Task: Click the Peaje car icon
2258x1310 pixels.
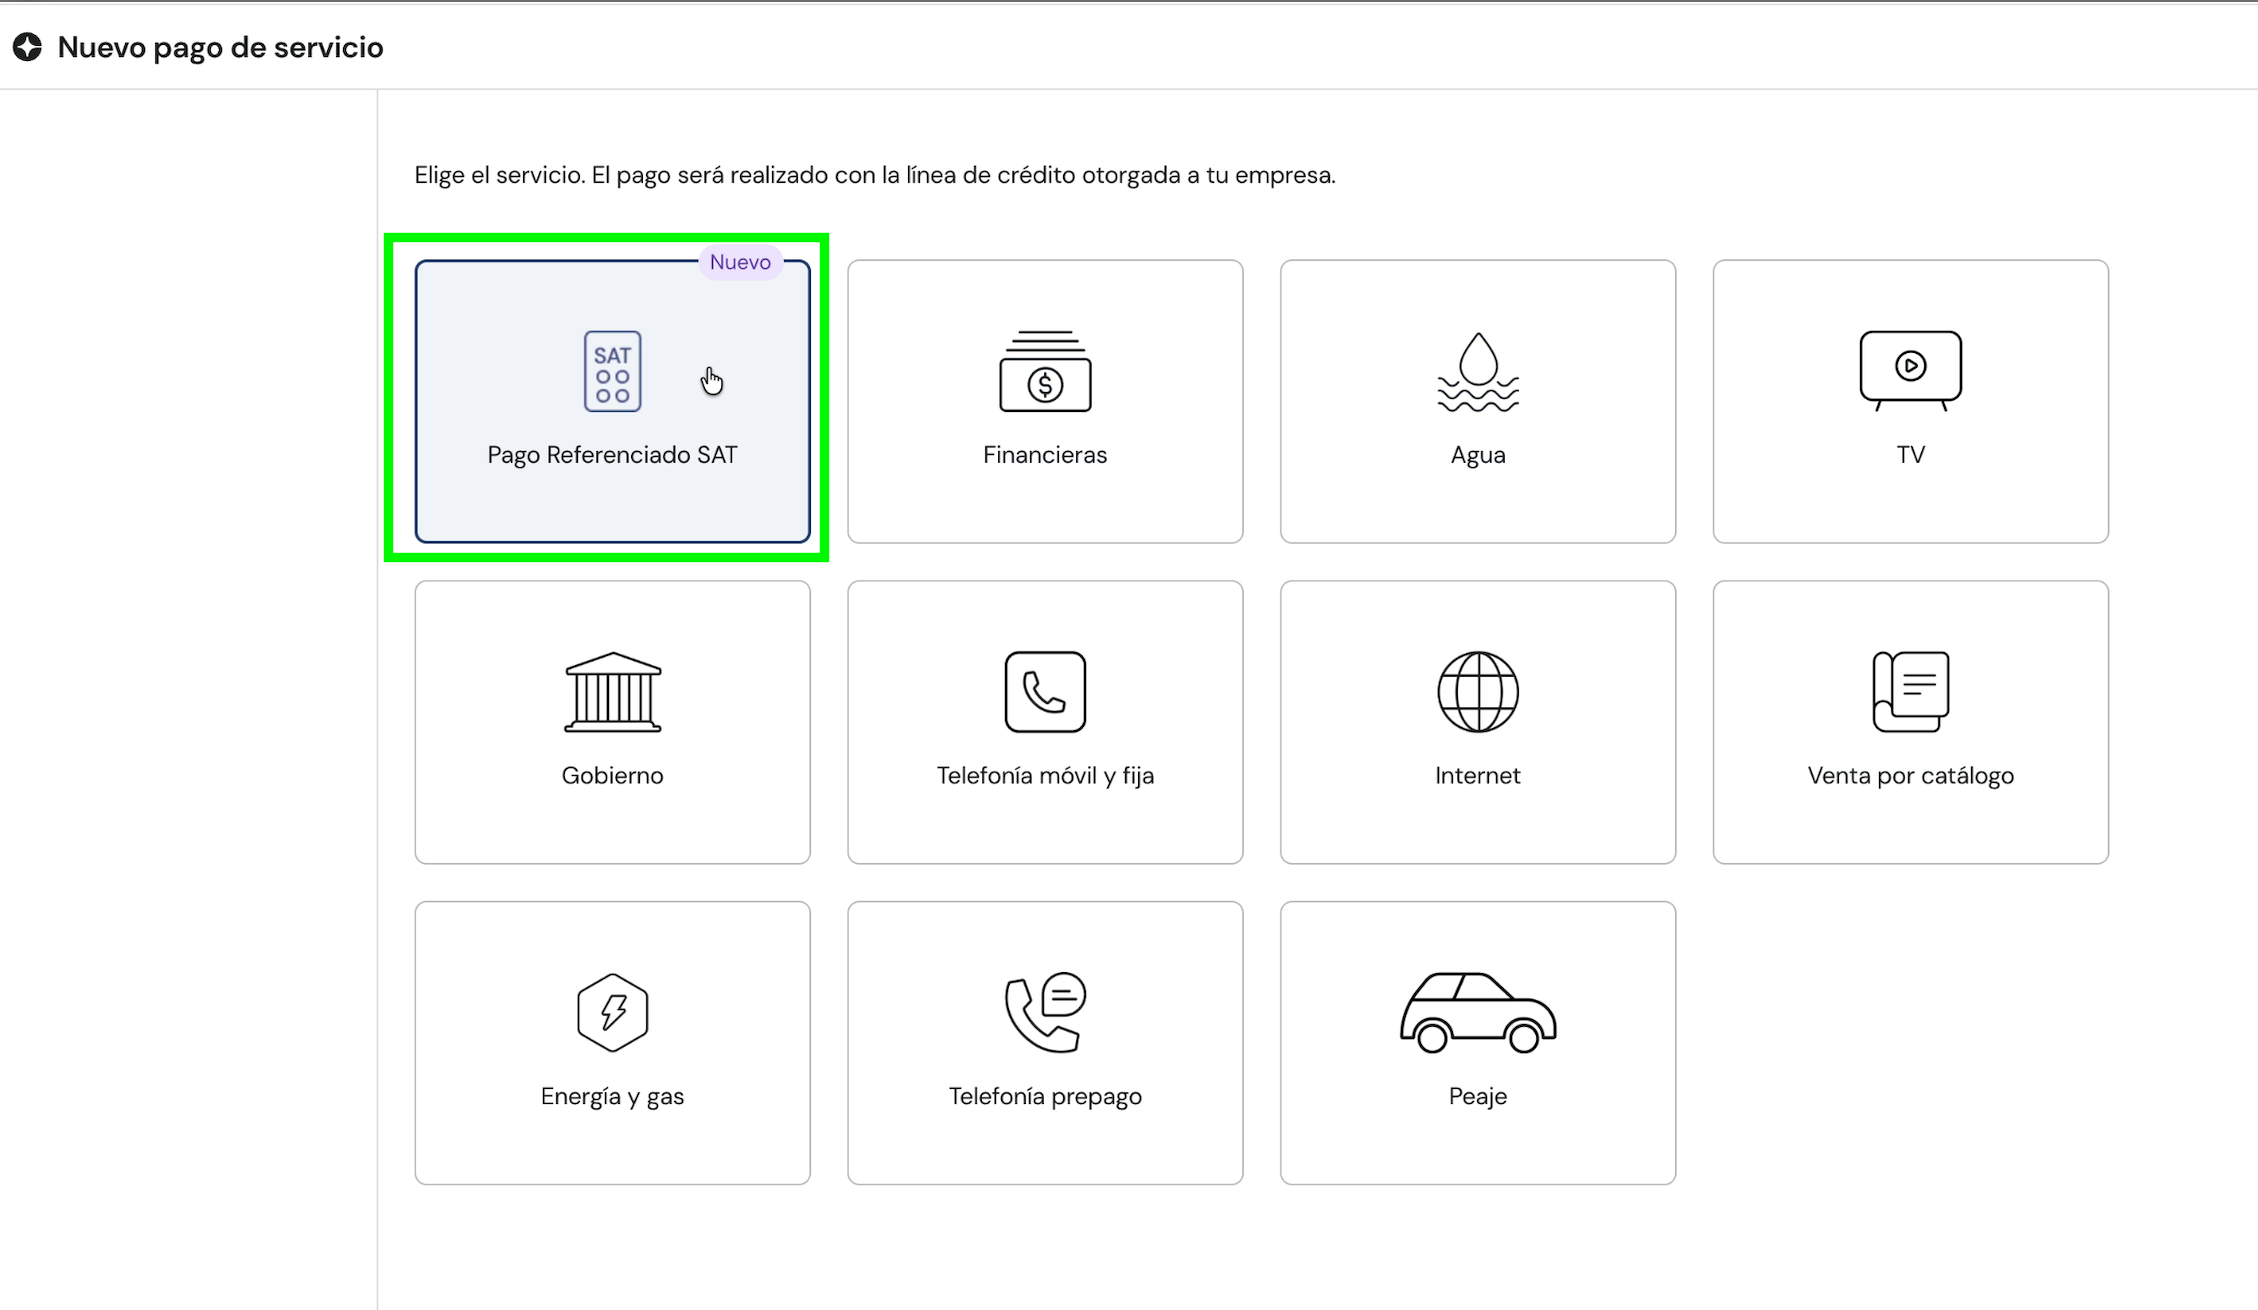Action: (1478, 1012)
